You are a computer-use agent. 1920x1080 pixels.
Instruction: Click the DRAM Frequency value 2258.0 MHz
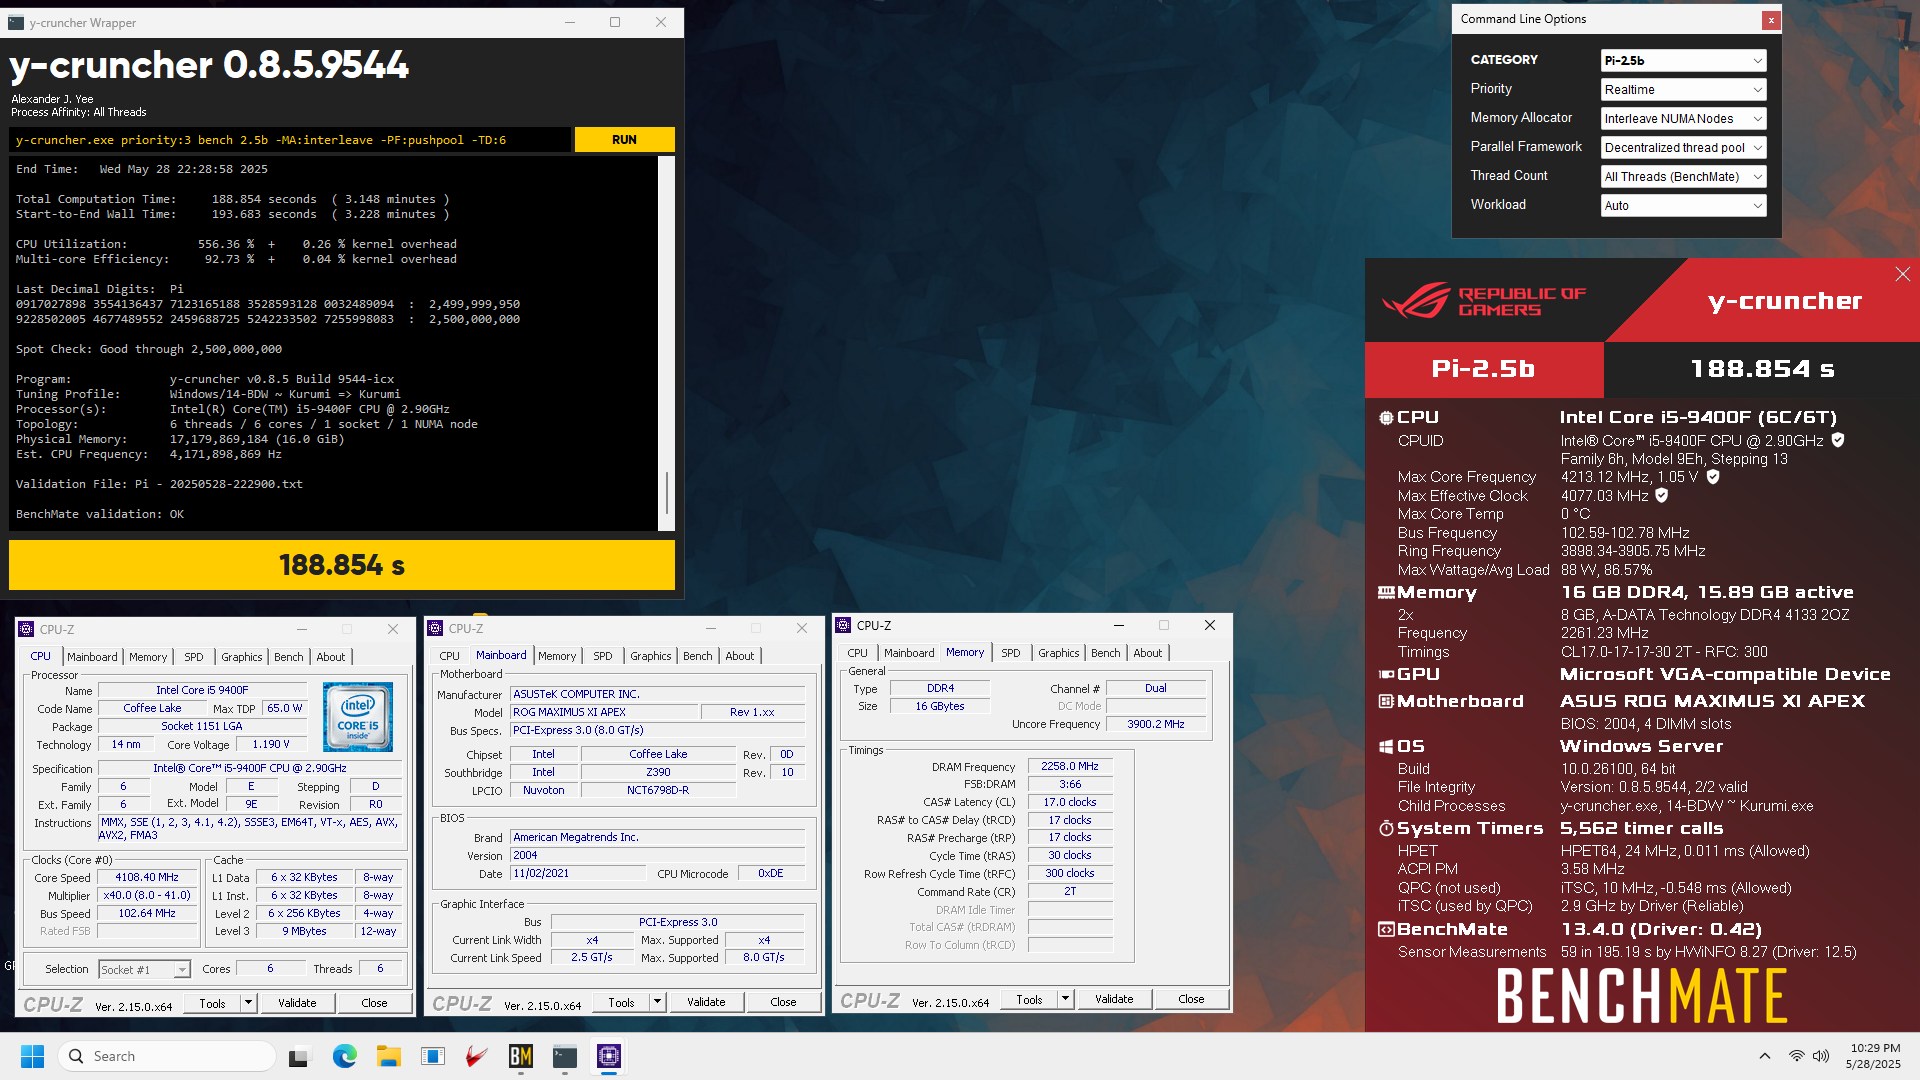(1070, 766)
